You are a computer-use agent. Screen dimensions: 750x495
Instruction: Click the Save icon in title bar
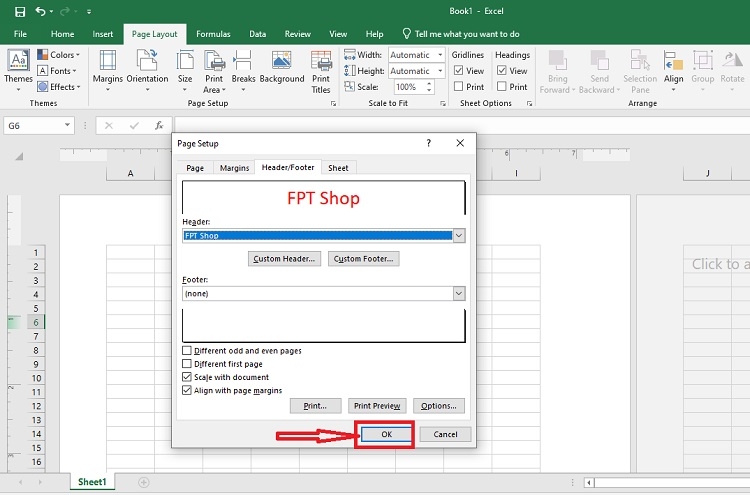20,11
